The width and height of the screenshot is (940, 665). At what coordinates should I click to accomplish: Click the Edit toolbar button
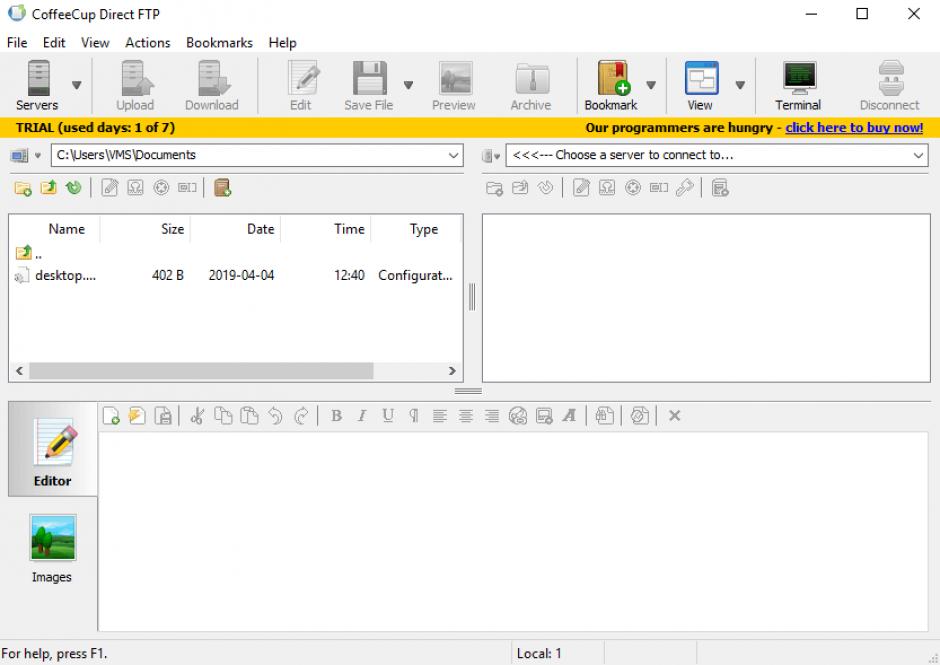tap(301, 86)
